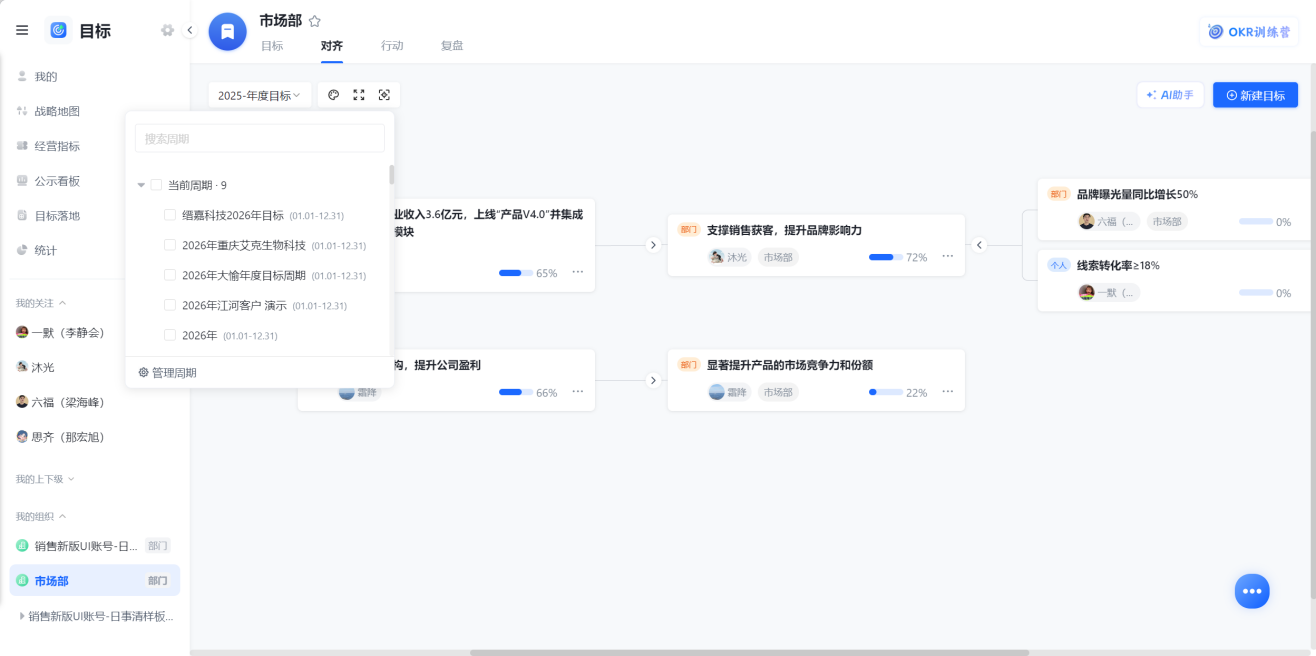Star the 市场部 department as favorite
The image size is (1316, 656).
315,21
